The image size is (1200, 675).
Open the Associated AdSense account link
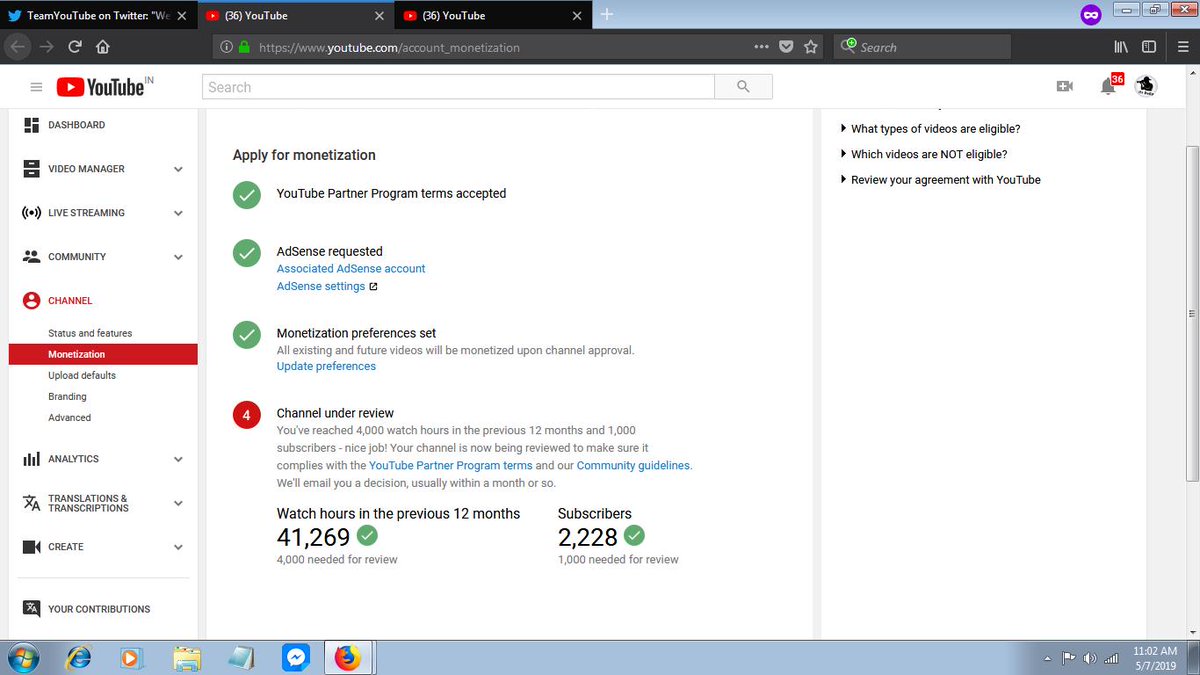pyautogui.click(x=351, y=269)
